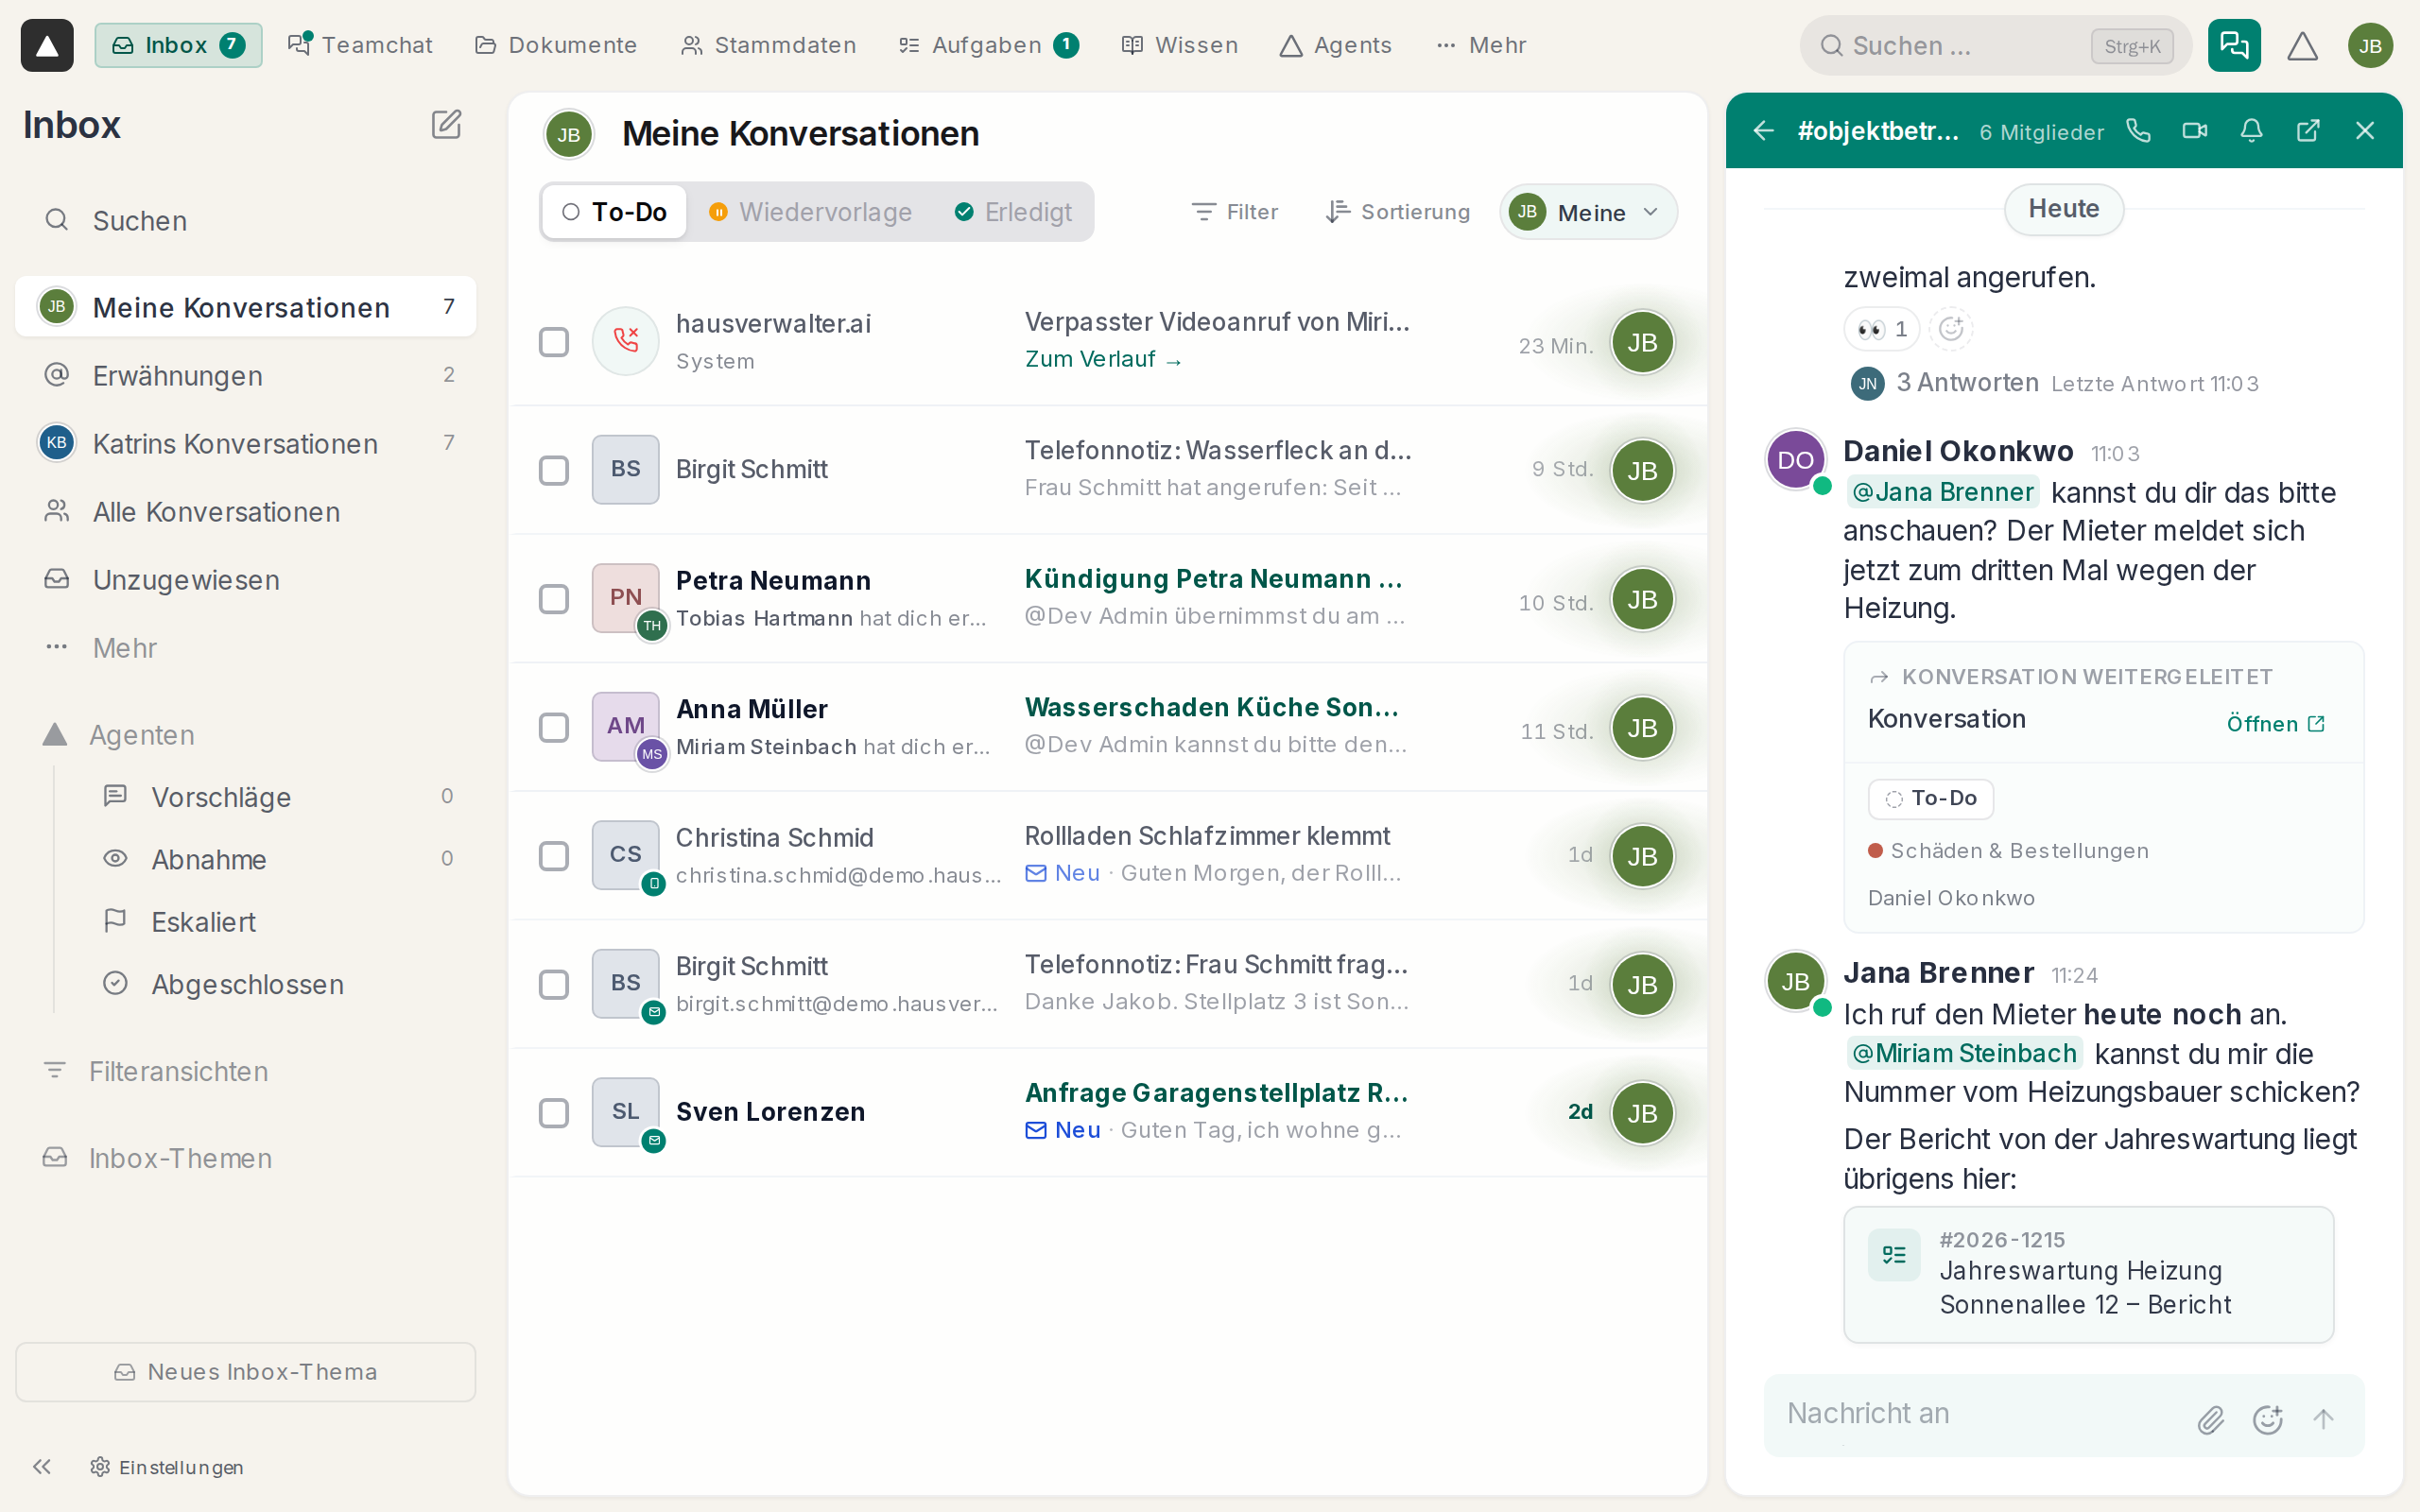This screenshot has width=2420, height=1512.
Task: Open the forwarded conversation via Öffnen
Action: tap(2276, 724)
